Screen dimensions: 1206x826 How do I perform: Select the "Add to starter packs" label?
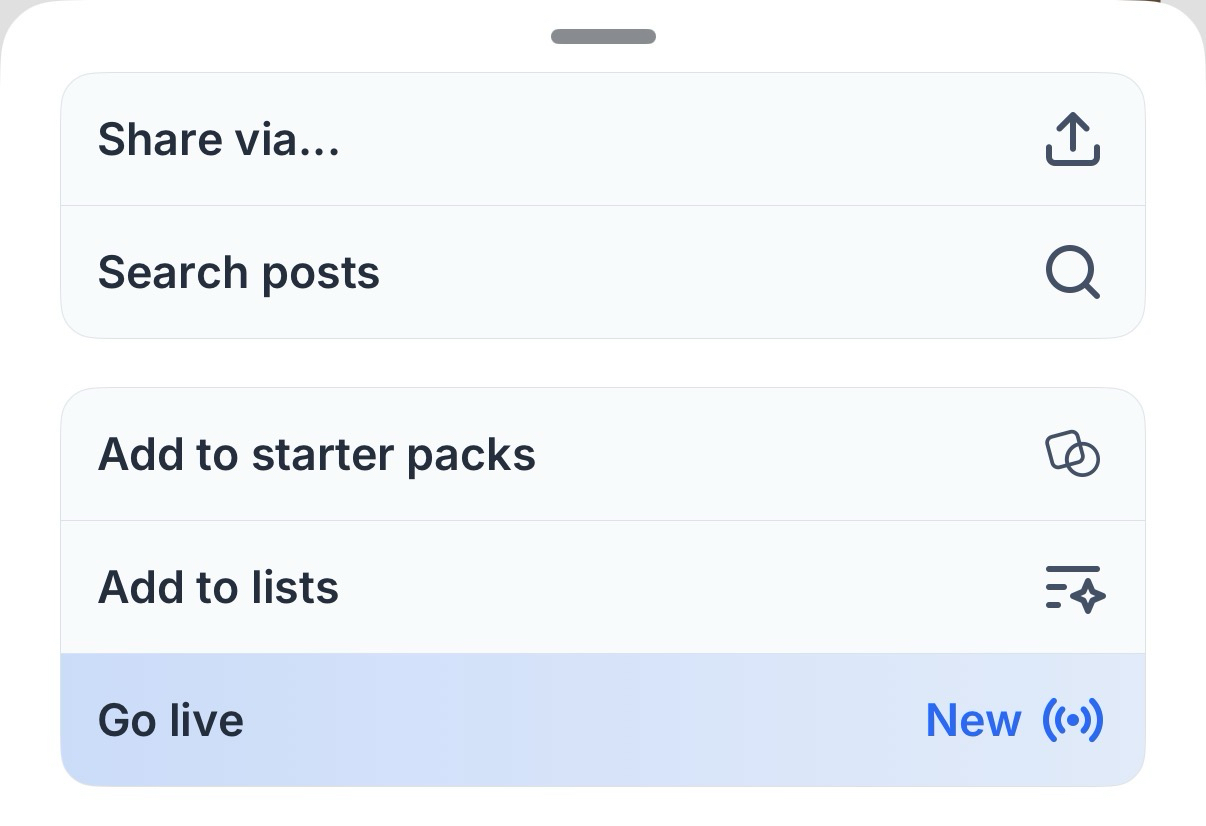point(317,455)
